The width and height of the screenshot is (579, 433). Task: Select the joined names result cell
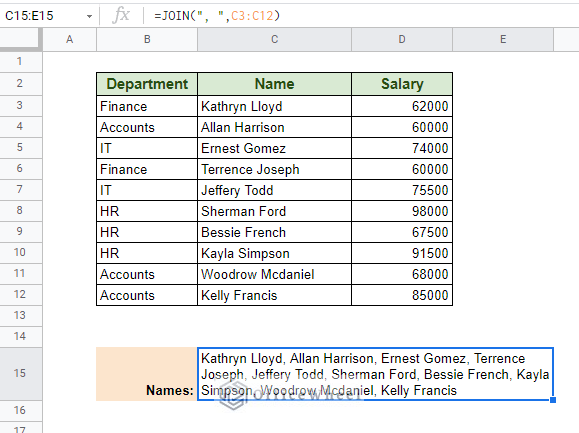click(375, 374)
